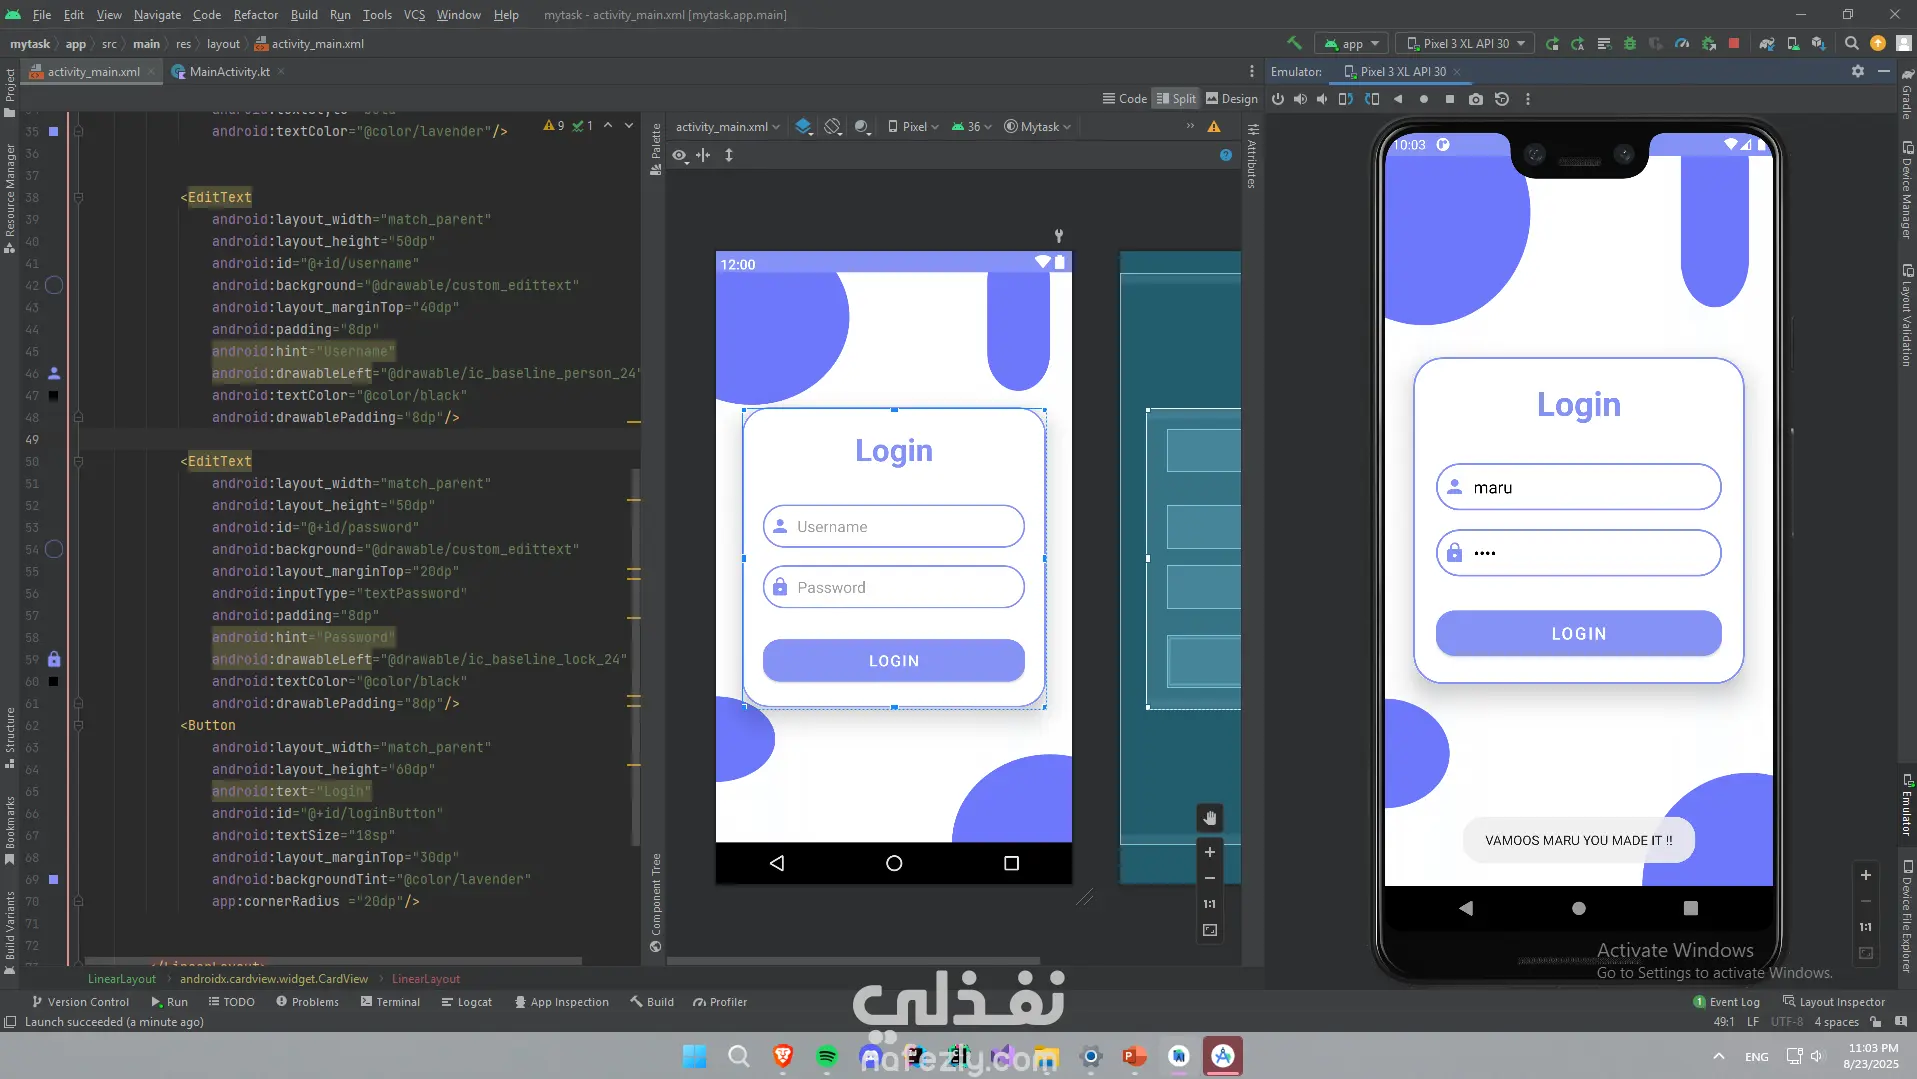Image resolution: width=1917 pixels, height=1079 pixels.
Task: Click zoom to fit screen in design preview
Action: point(1210,930)
